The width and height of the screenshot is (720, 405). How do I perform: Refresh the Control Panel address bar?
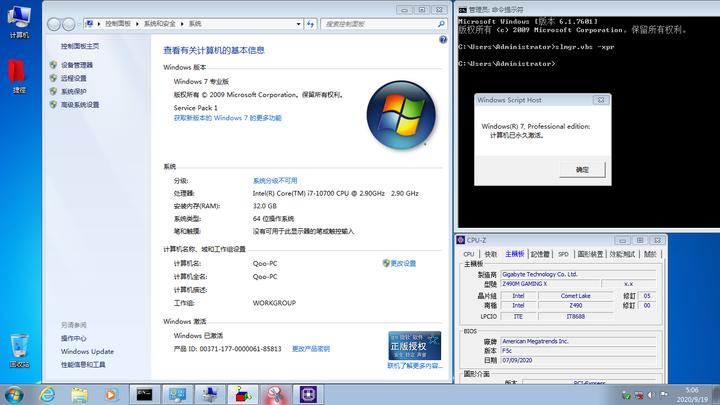pos(311,24)
